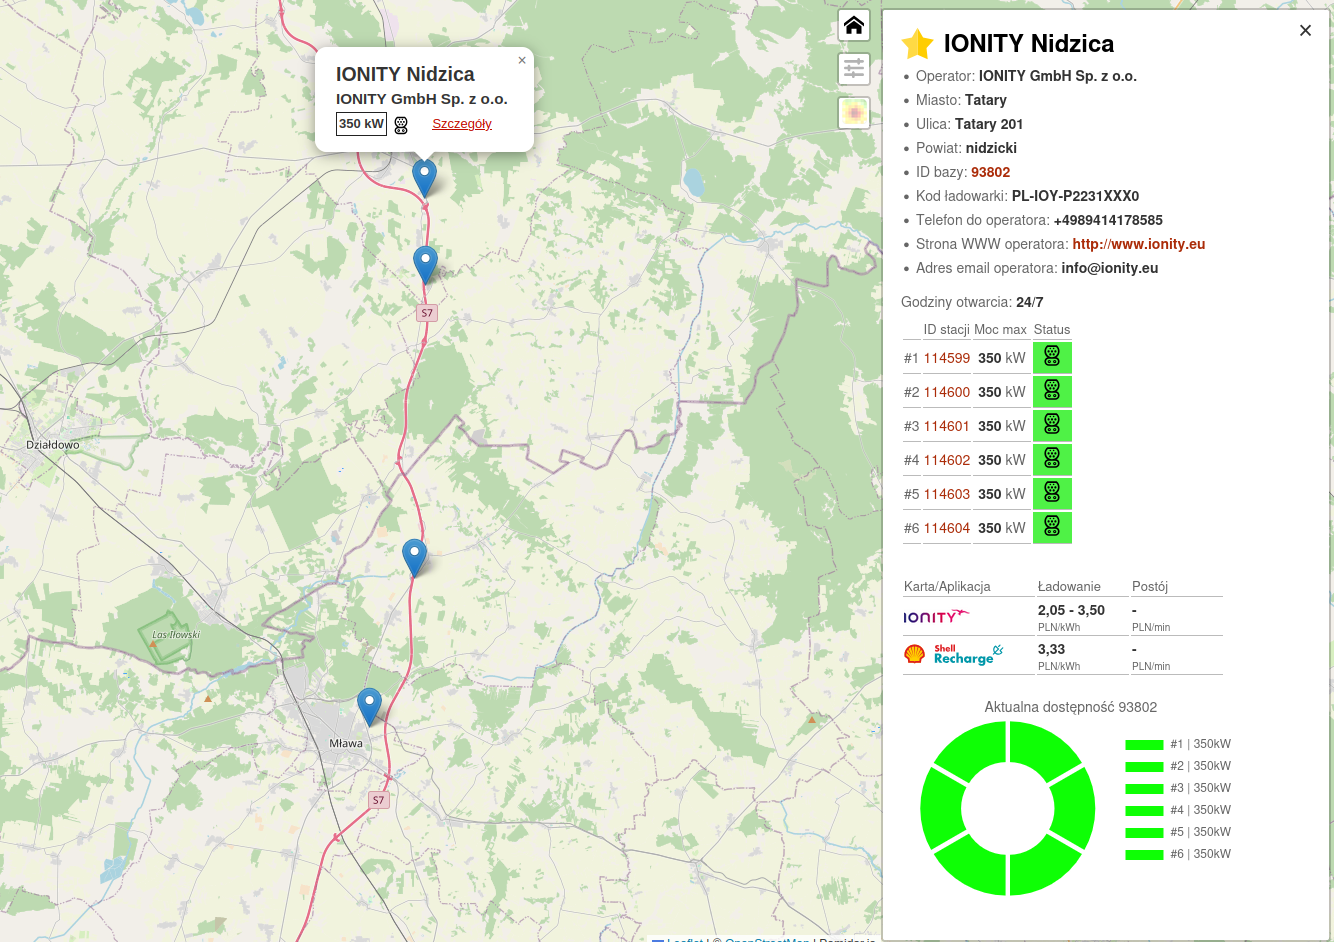Select the map marker near Mława

(x=369, y=706)
